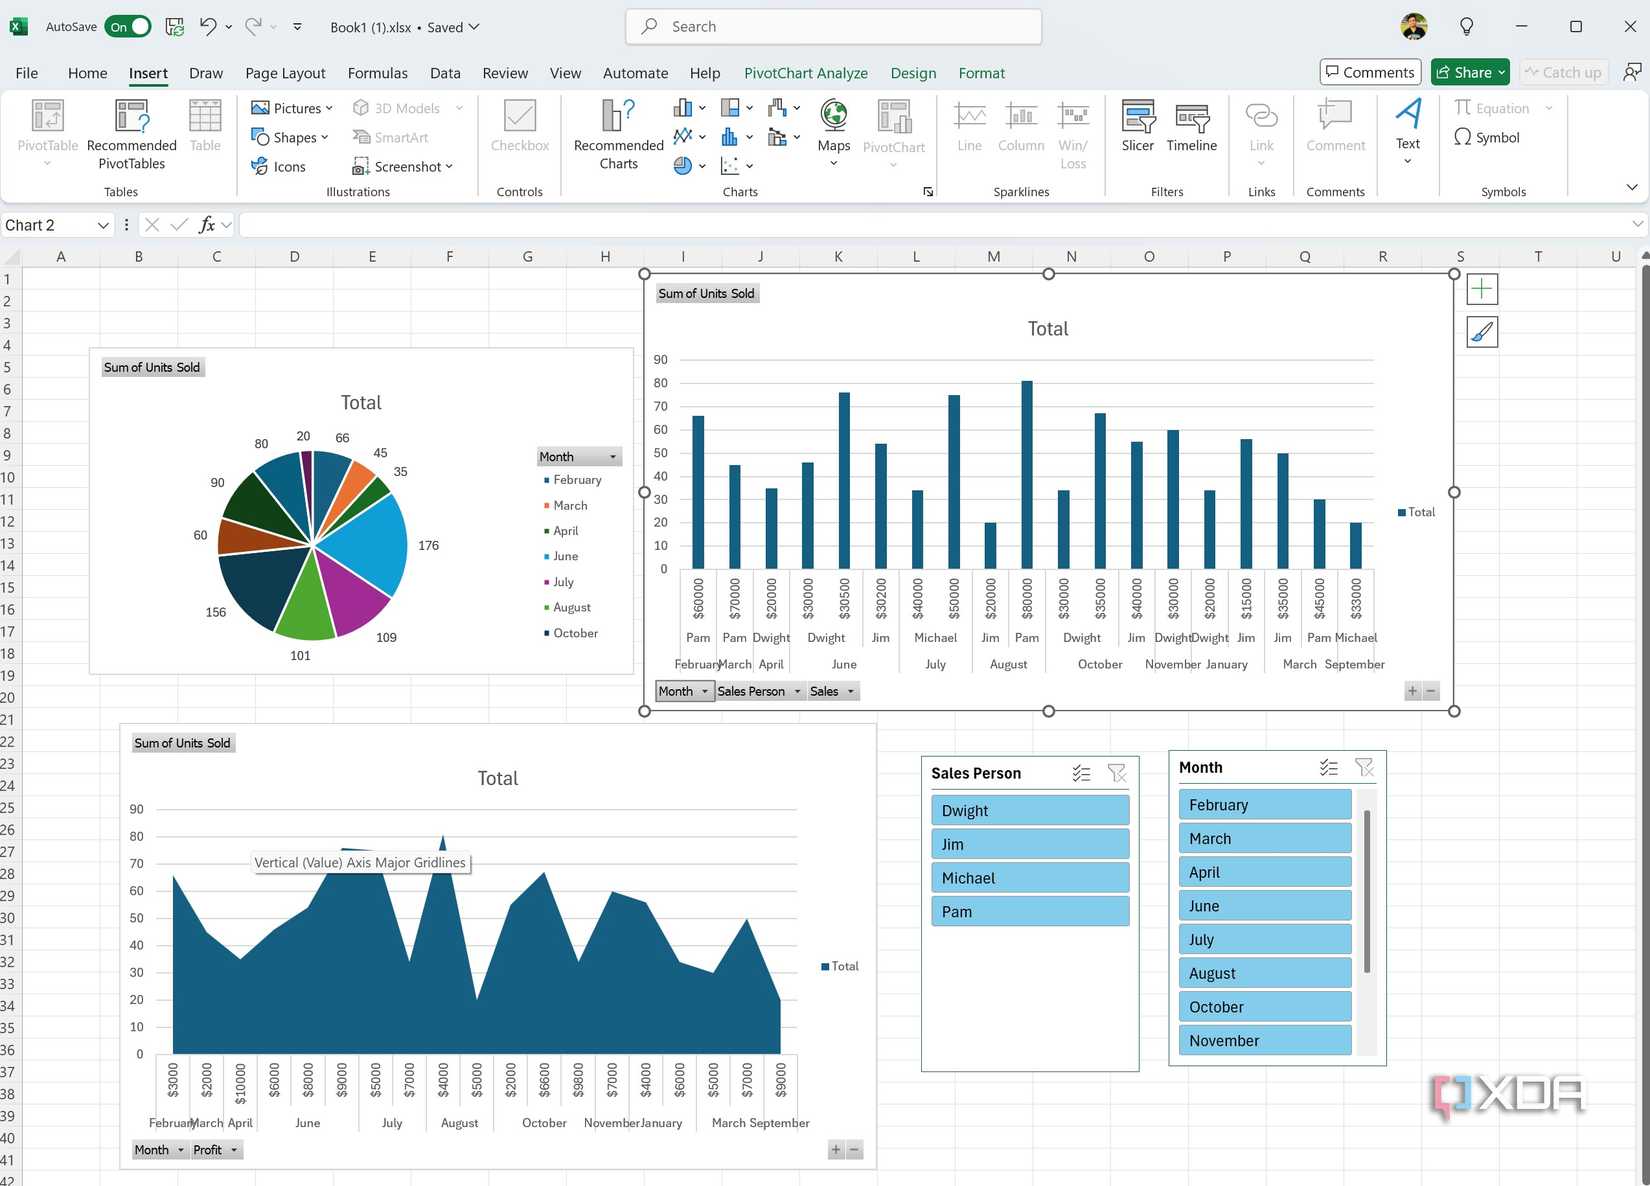Screen dimensions: 1650x1186
Task: Switch to the PivotChart Analyze tab
Action: pos(806,72)
